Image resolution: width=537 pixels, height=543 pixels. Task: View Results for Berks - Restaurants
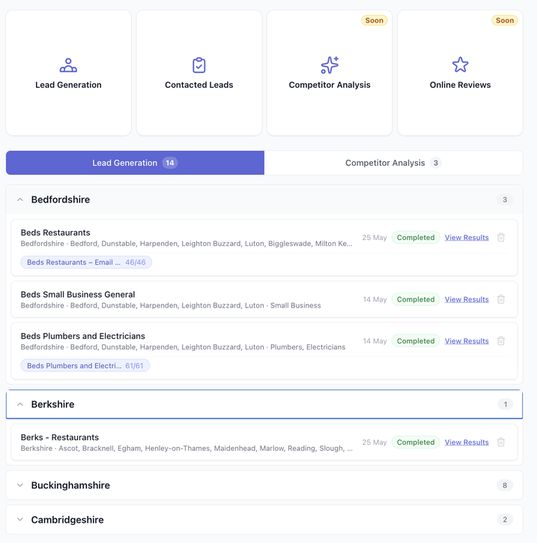pyautogui.click(x=466, y=442)
